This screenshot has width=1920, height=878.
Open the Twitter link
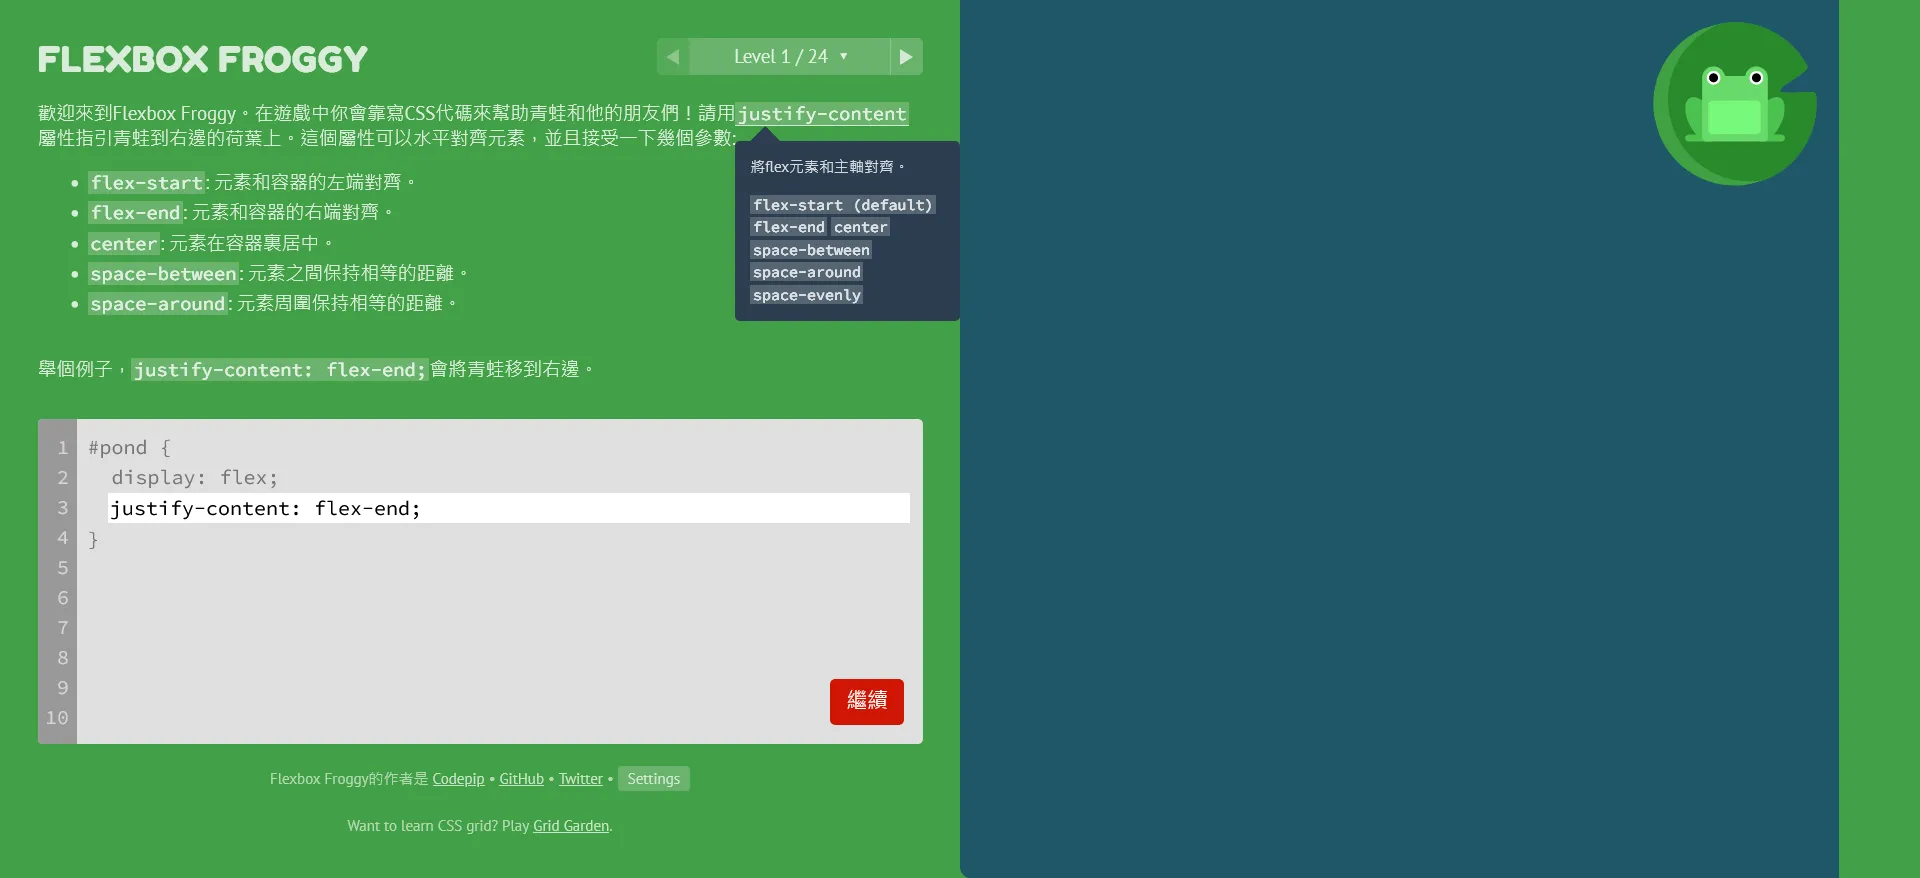(x=580, y=779)
